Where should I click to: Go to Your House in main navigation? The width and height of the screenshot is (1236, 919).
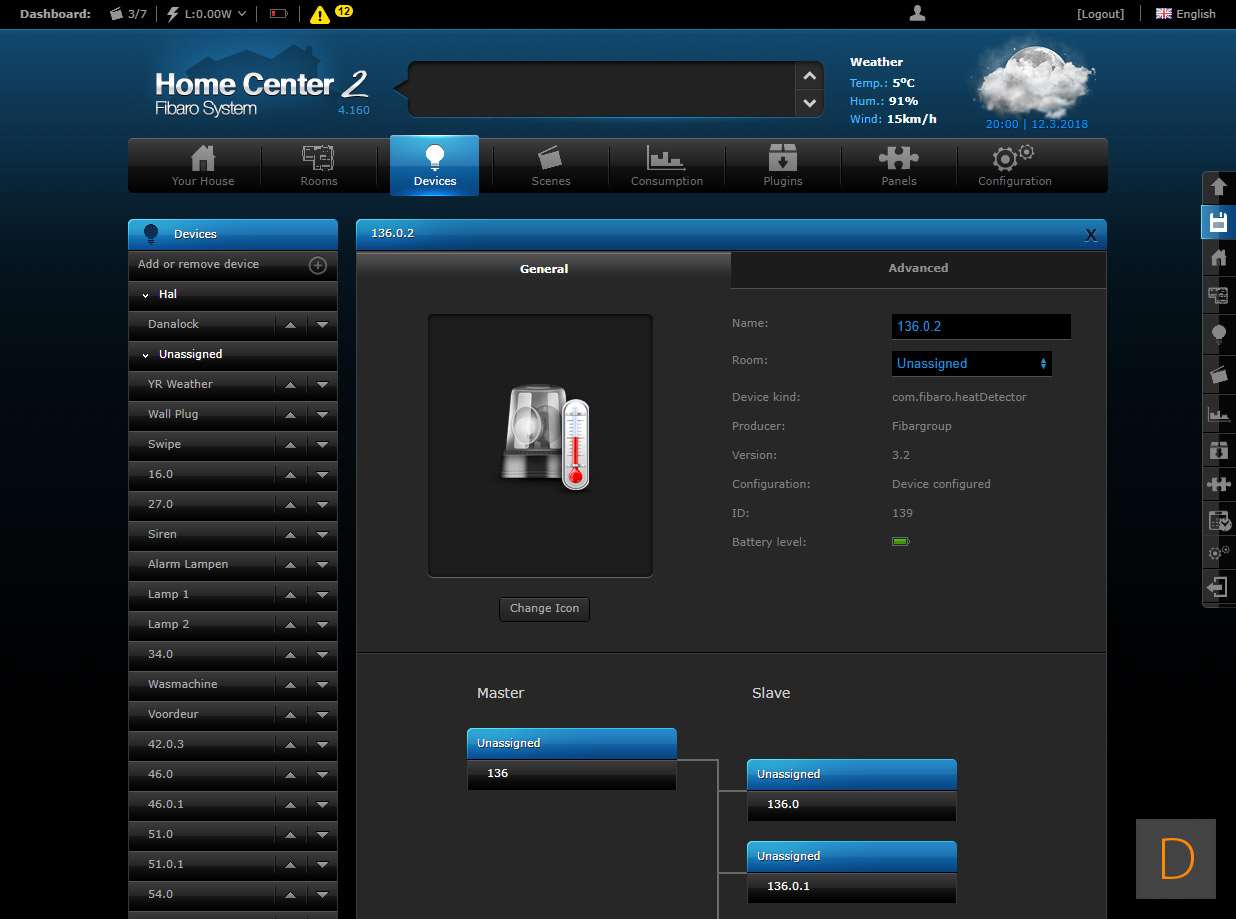point(203,166)
